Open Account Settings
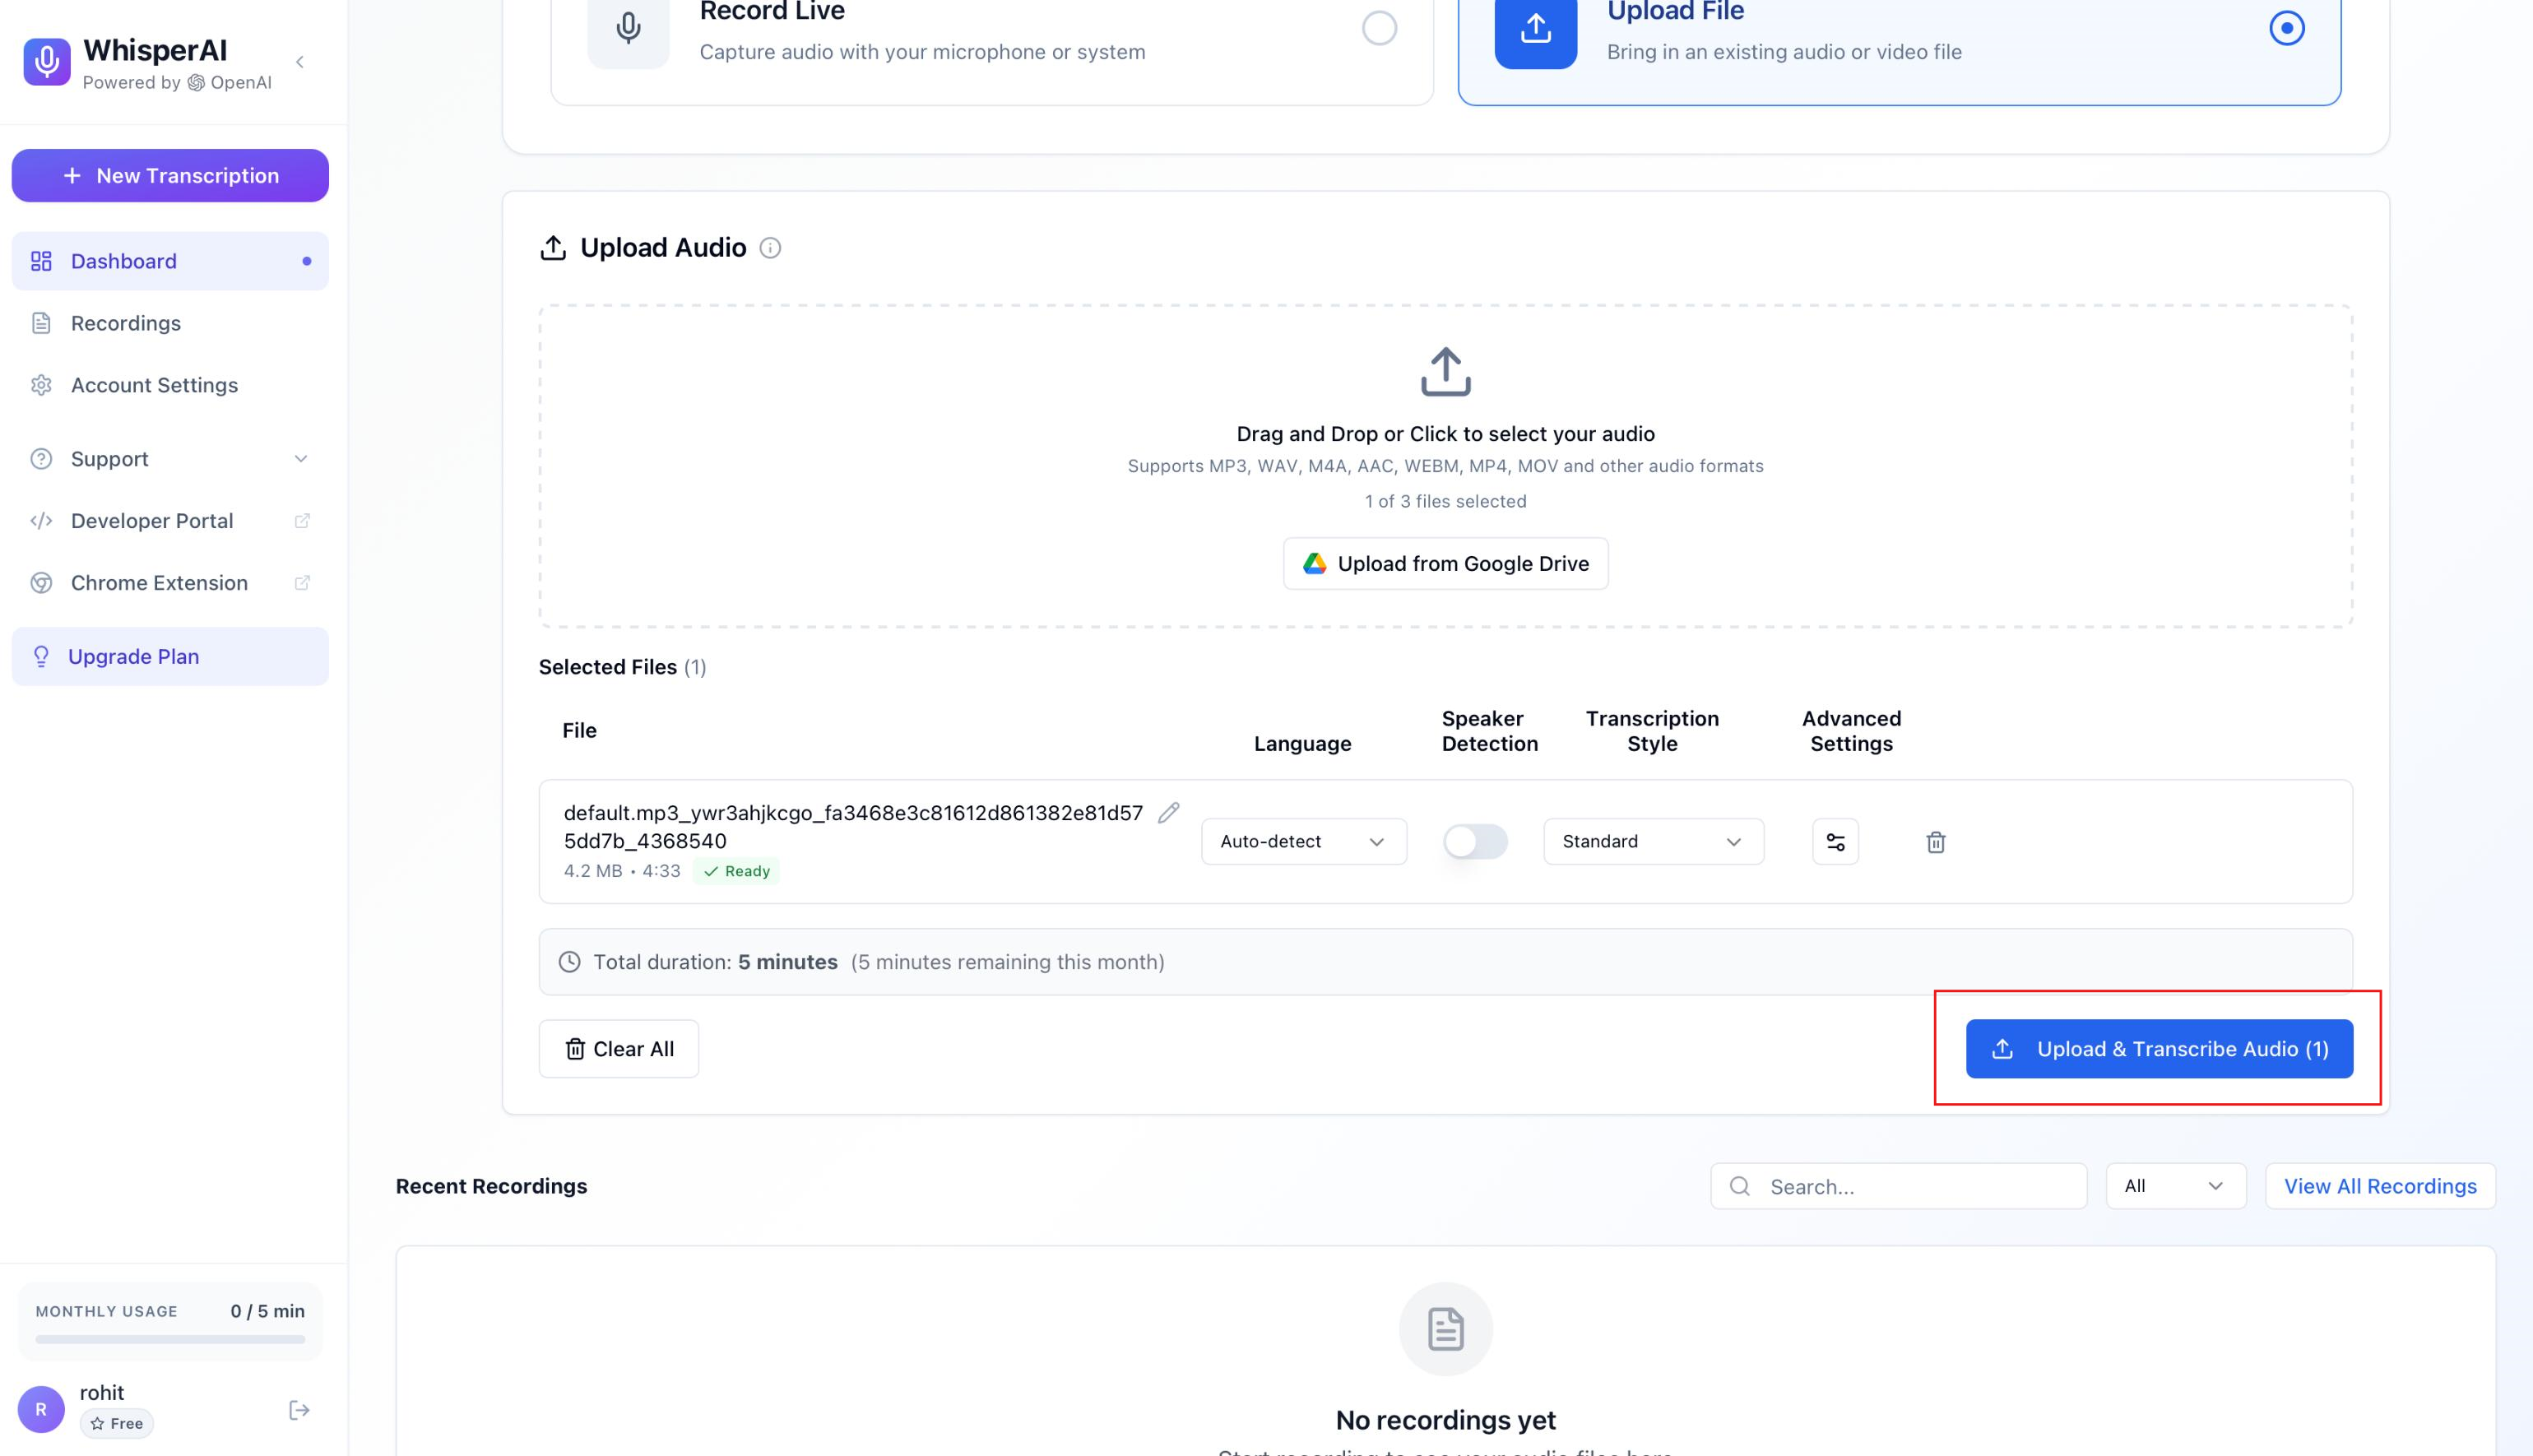 (170, 385)
